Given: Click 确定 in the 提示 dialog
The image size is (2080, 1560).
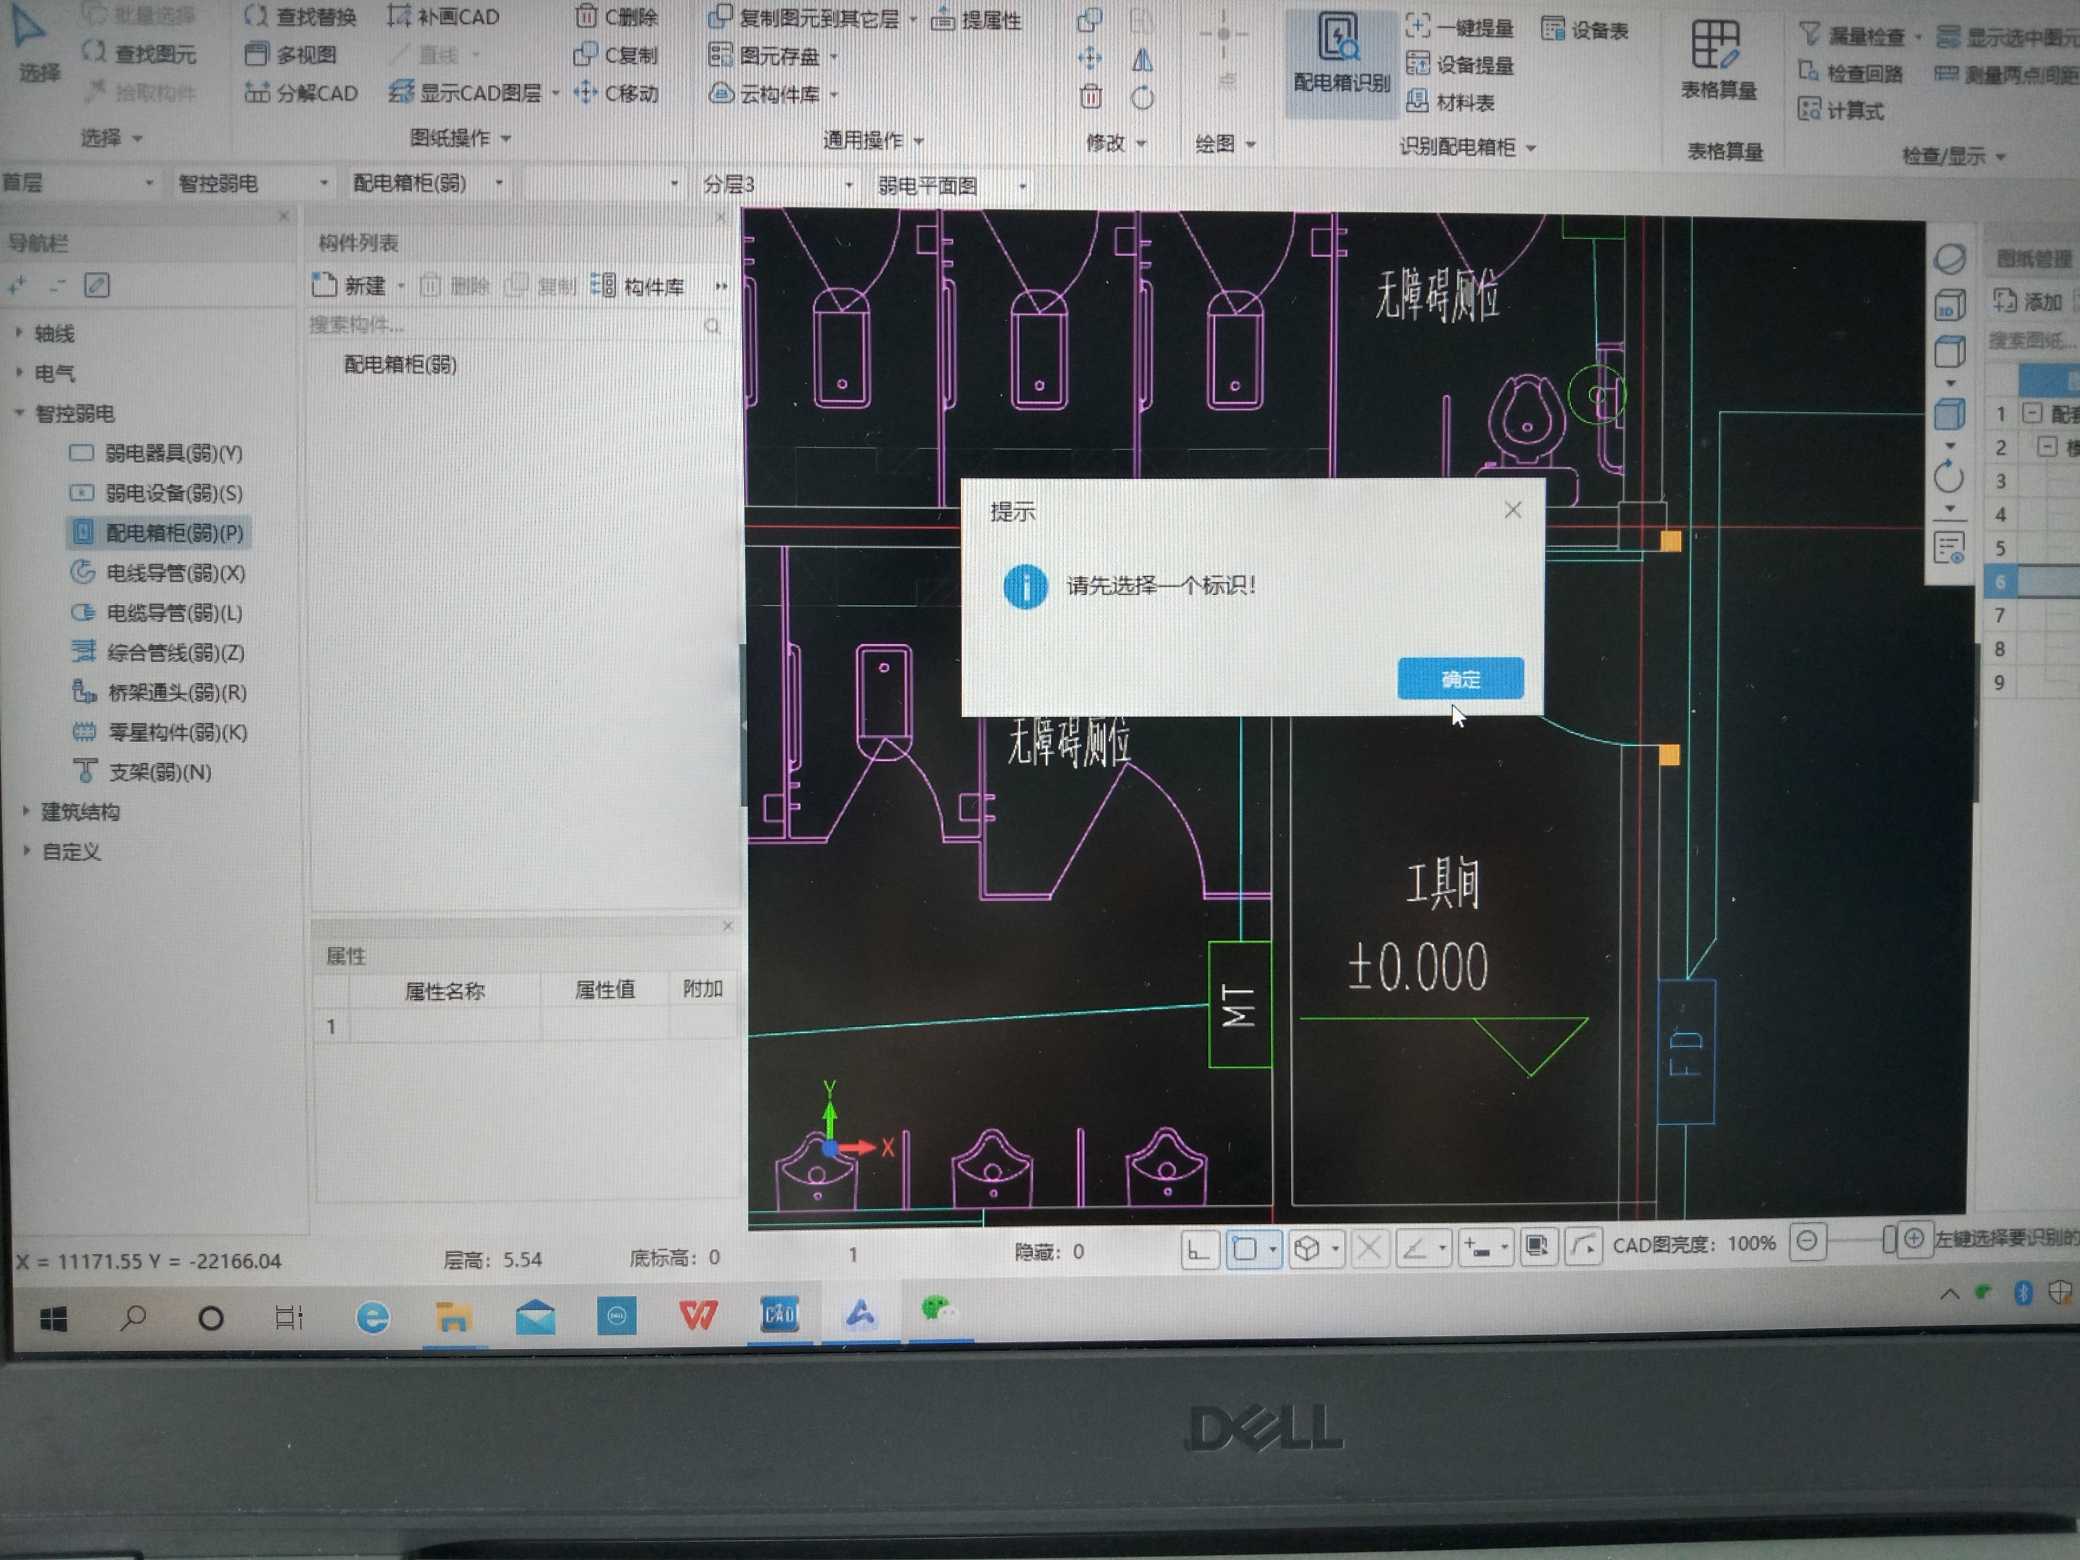Looking at the screenshot, I should (1460, 679).
